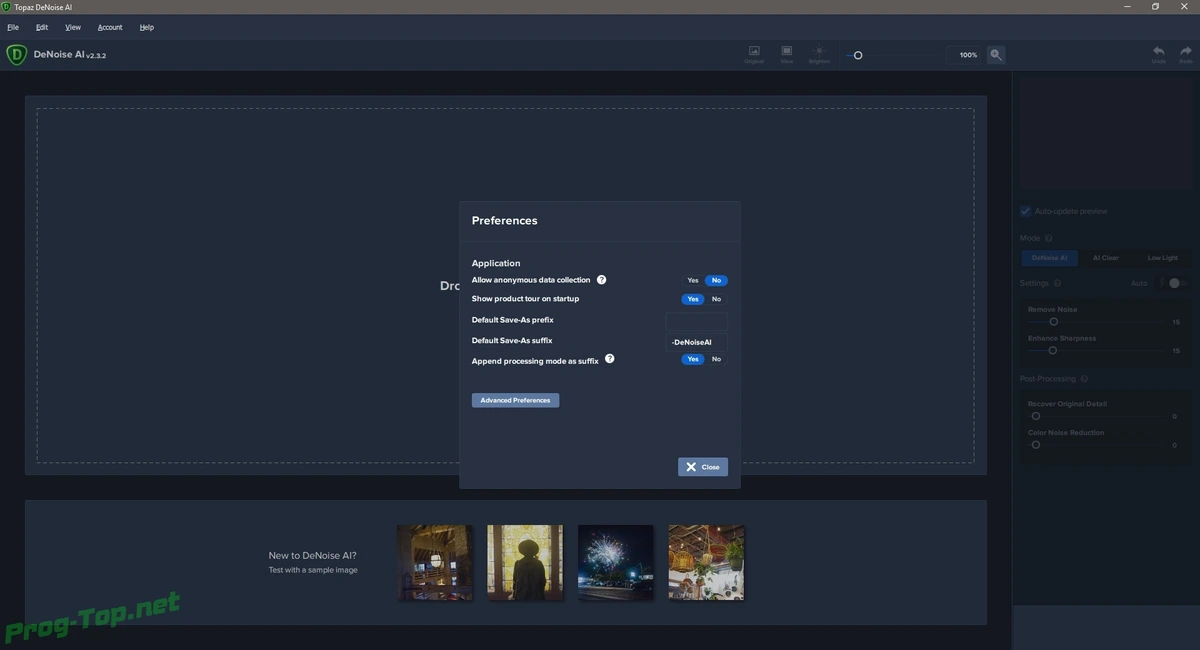
Task: Restore down the application window
Action: click(x=1155, y=6)
